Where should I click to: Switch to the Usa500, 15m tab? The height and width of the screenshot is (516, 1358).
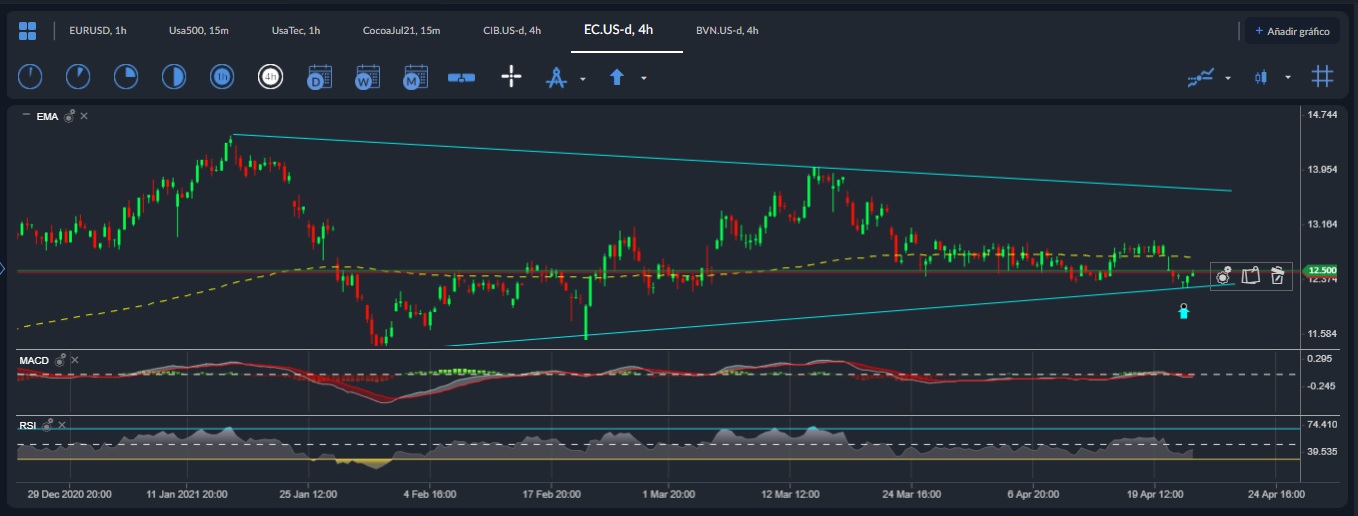199,31
